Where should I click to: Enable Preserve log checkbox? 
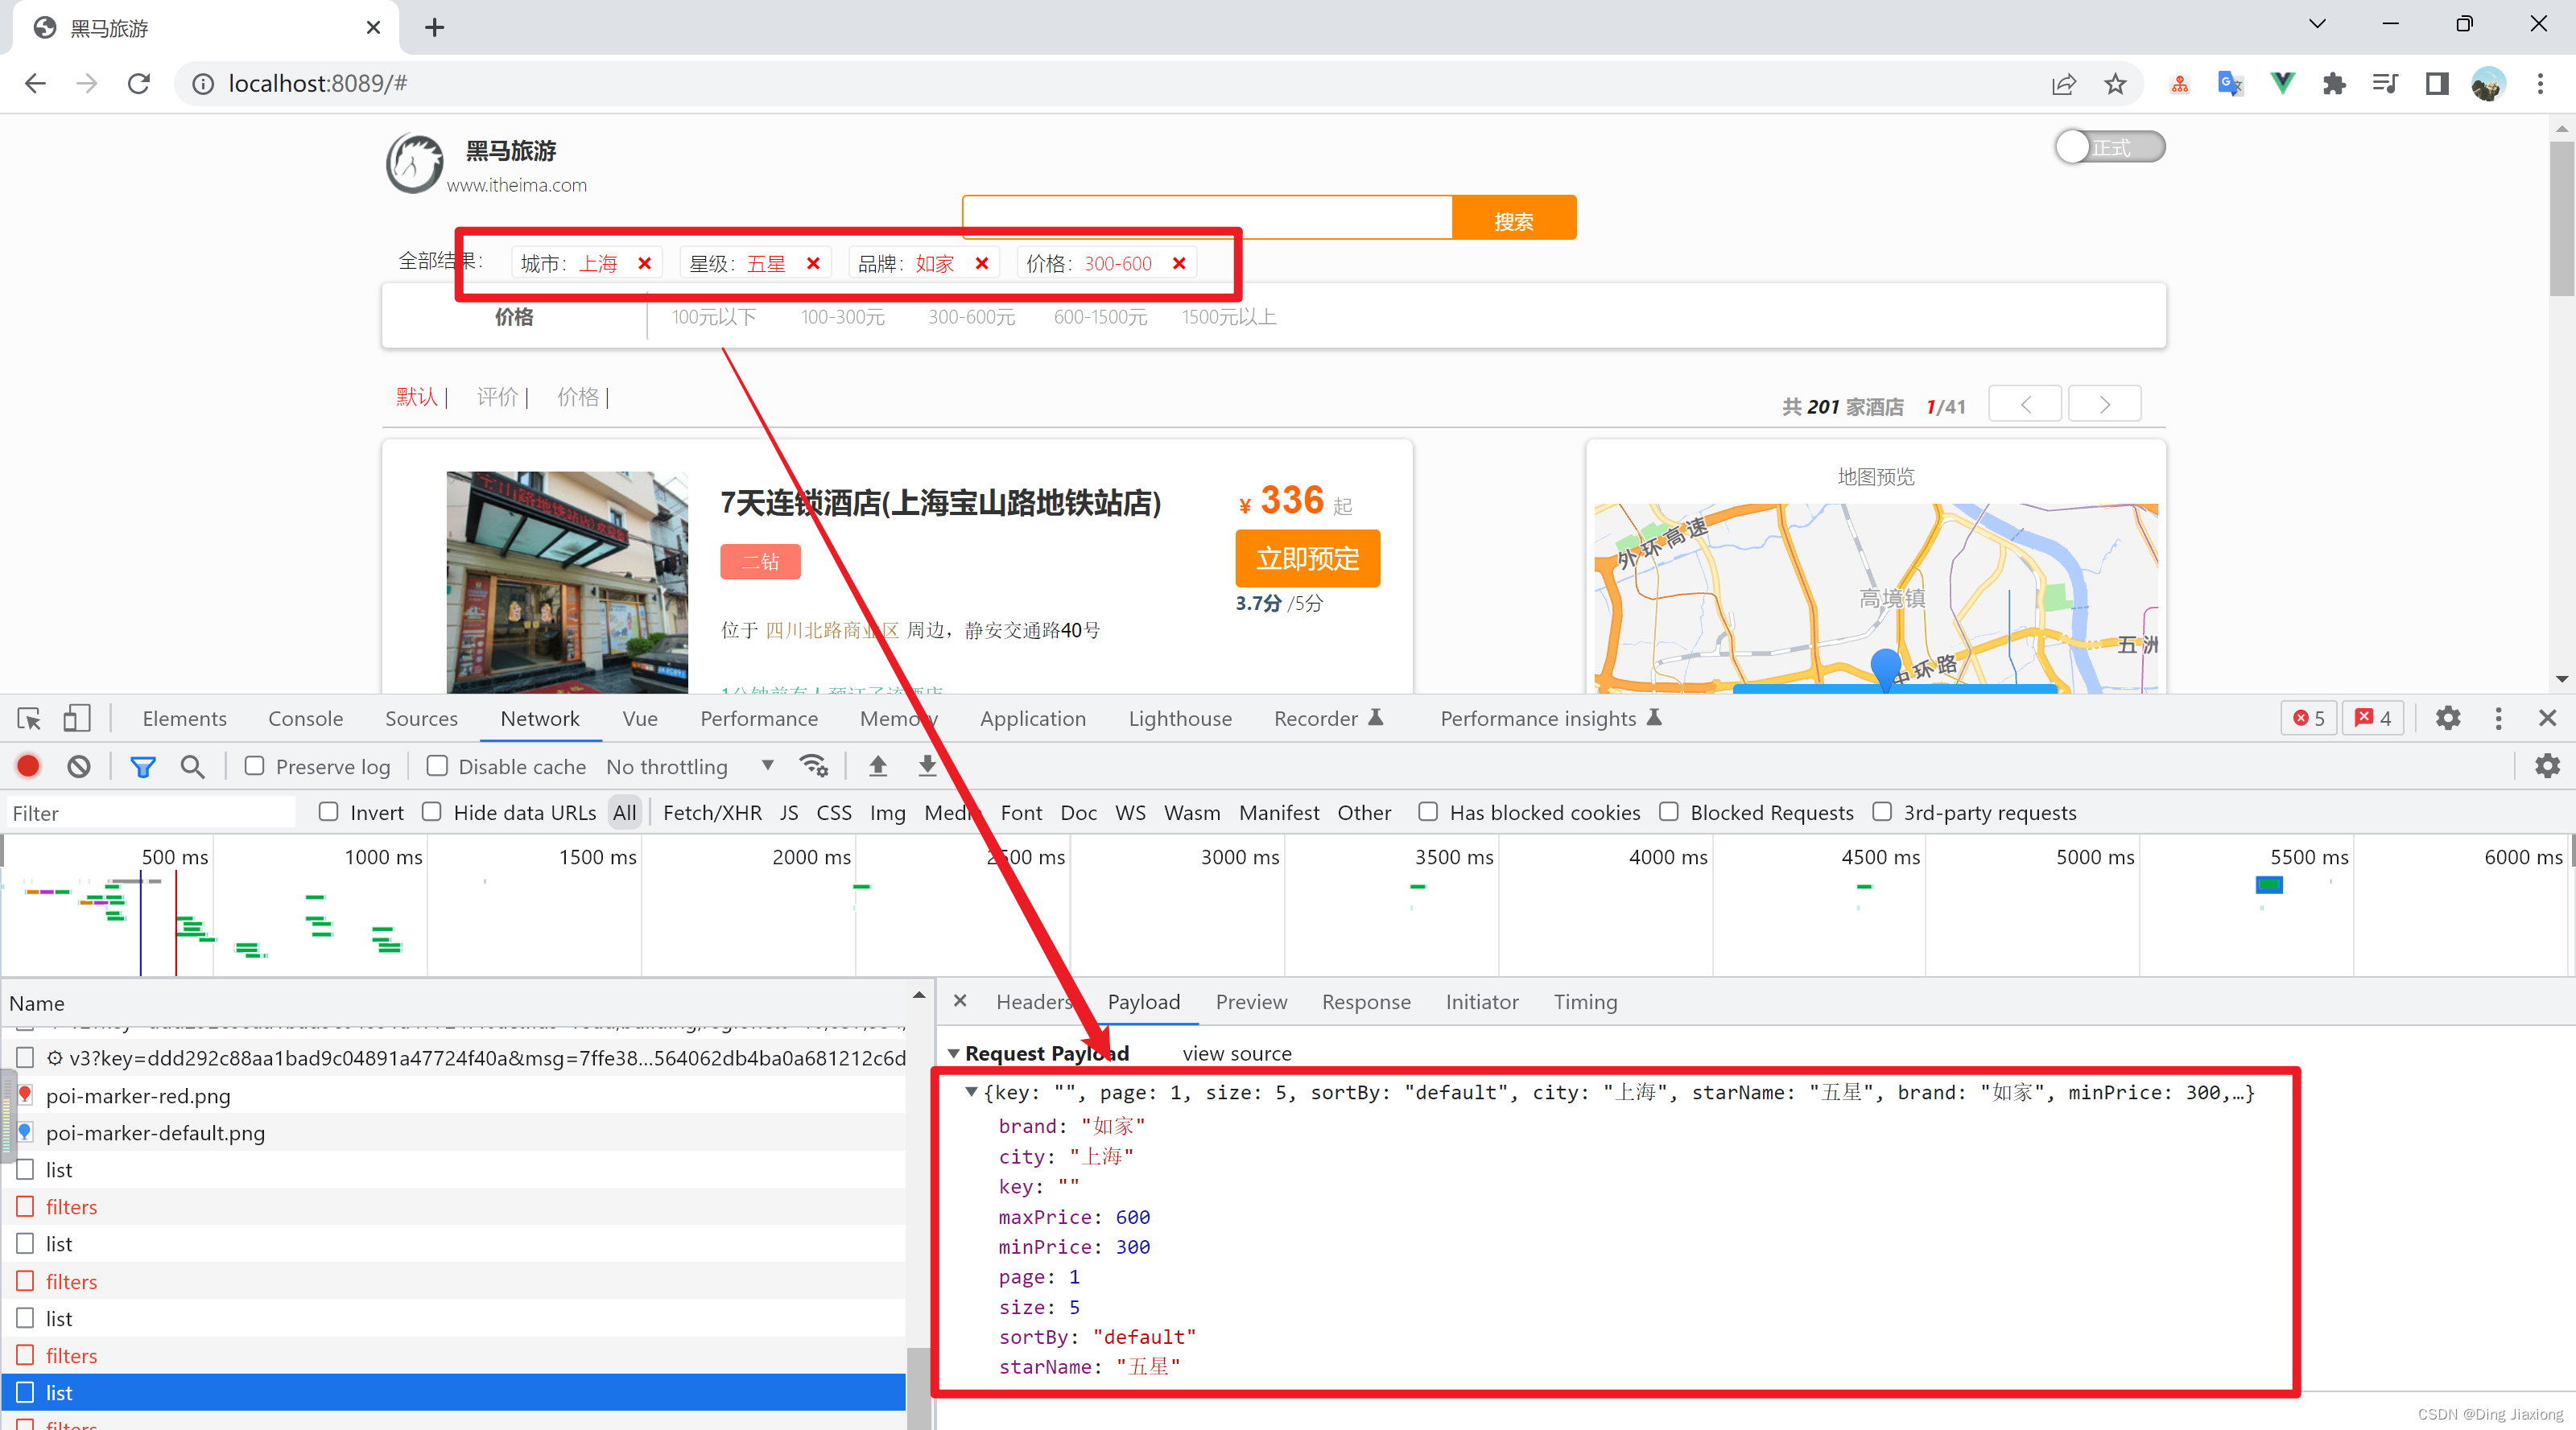[x=255, y=766]
